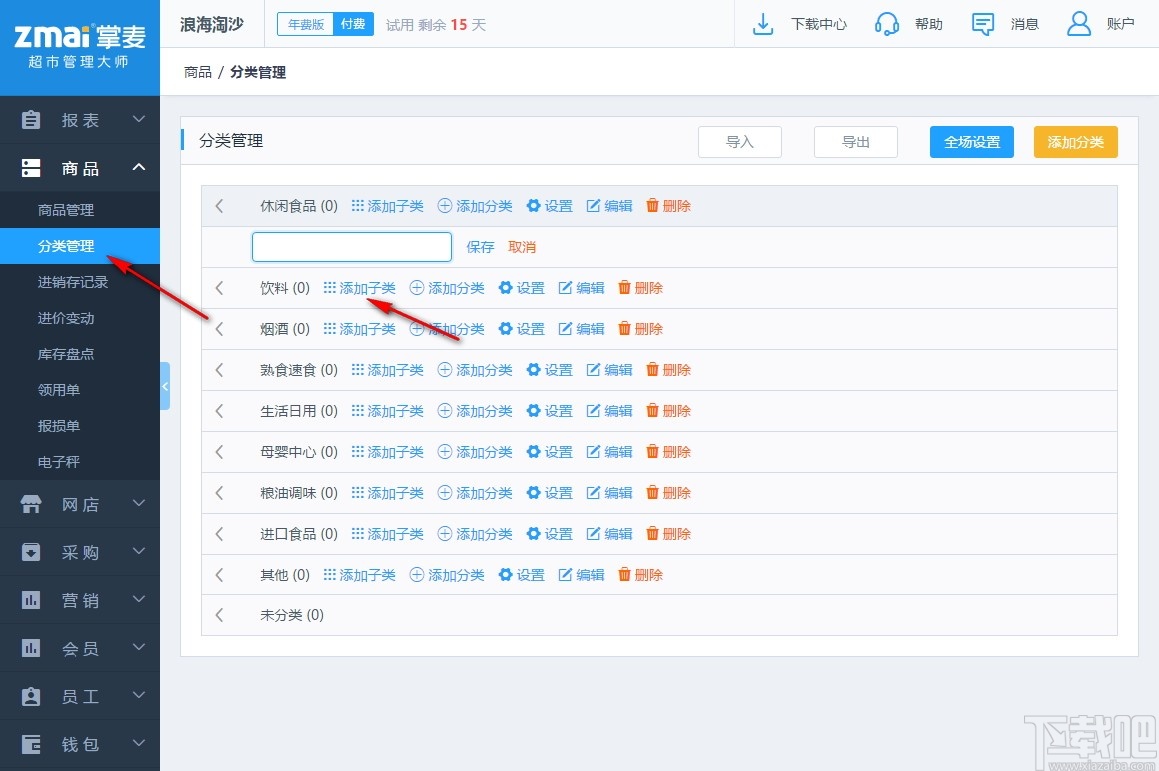The image size is (1159, 771).
Task: Expand the 营销 sidebar menu chevron
Action: [x=138, y=600]
